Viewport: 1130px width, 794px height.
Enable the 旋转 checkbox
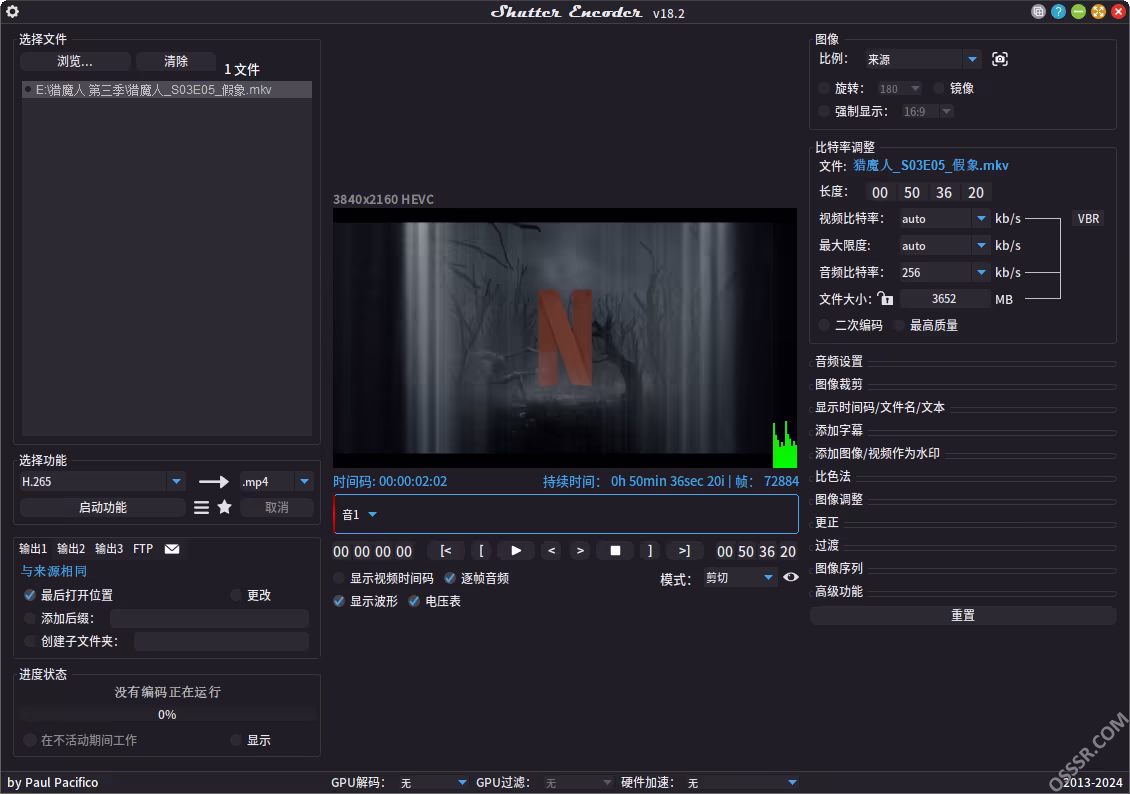point(824,88)
